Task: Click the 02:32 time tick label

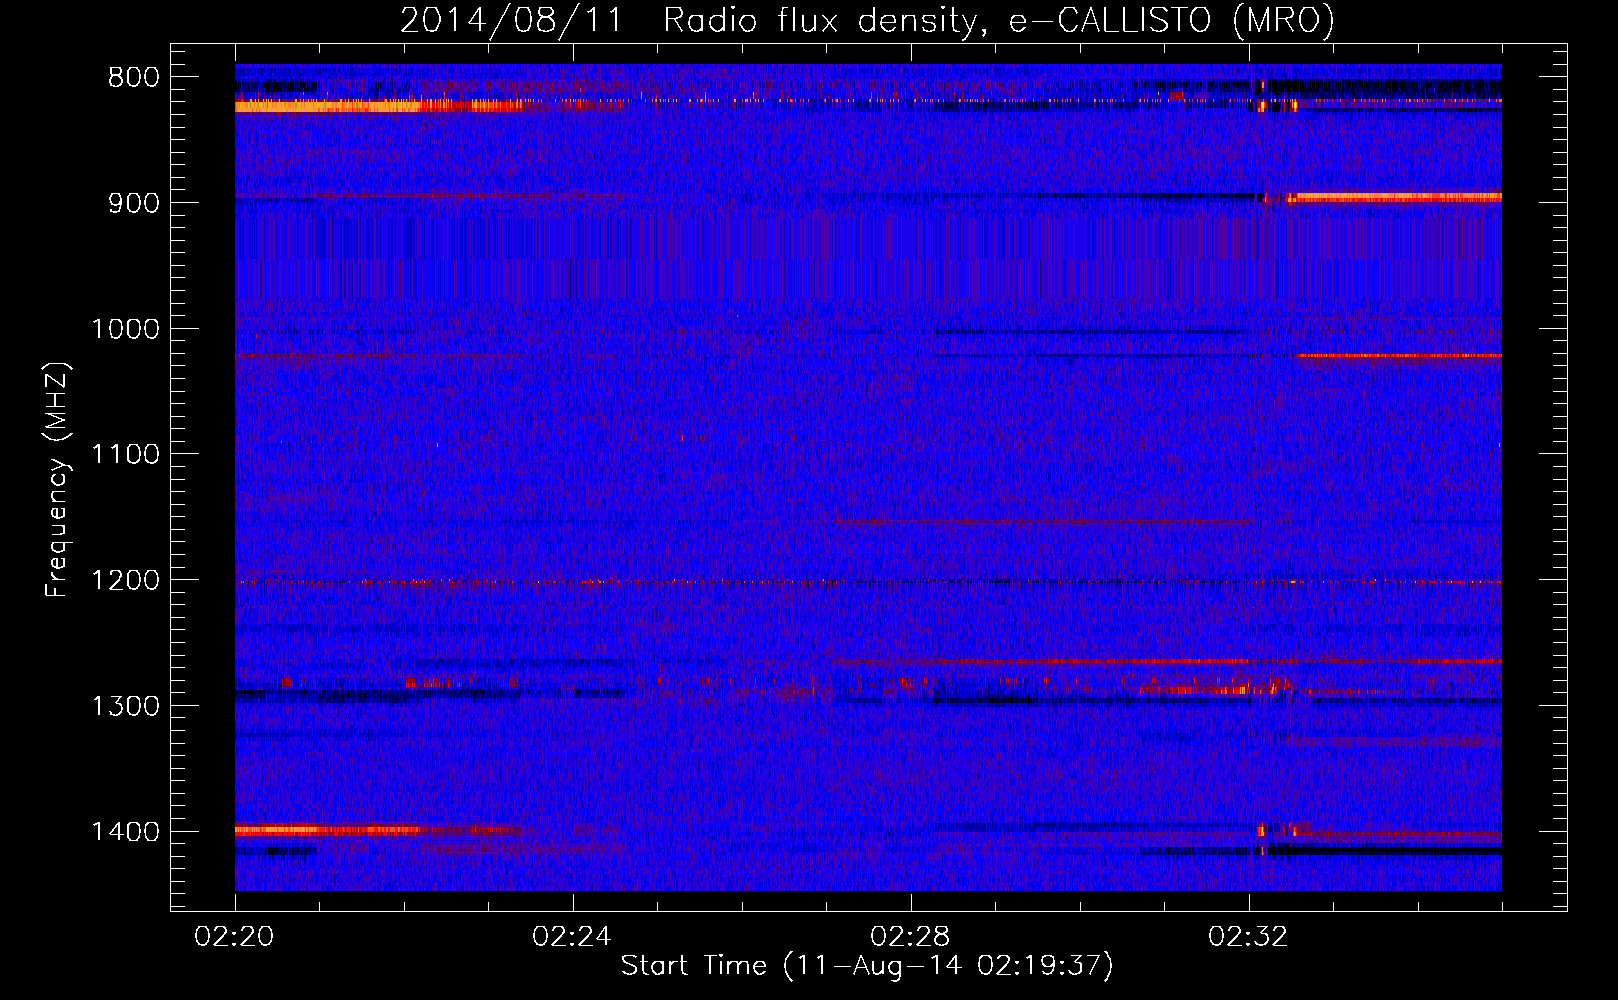Action: coord(1248,937)
